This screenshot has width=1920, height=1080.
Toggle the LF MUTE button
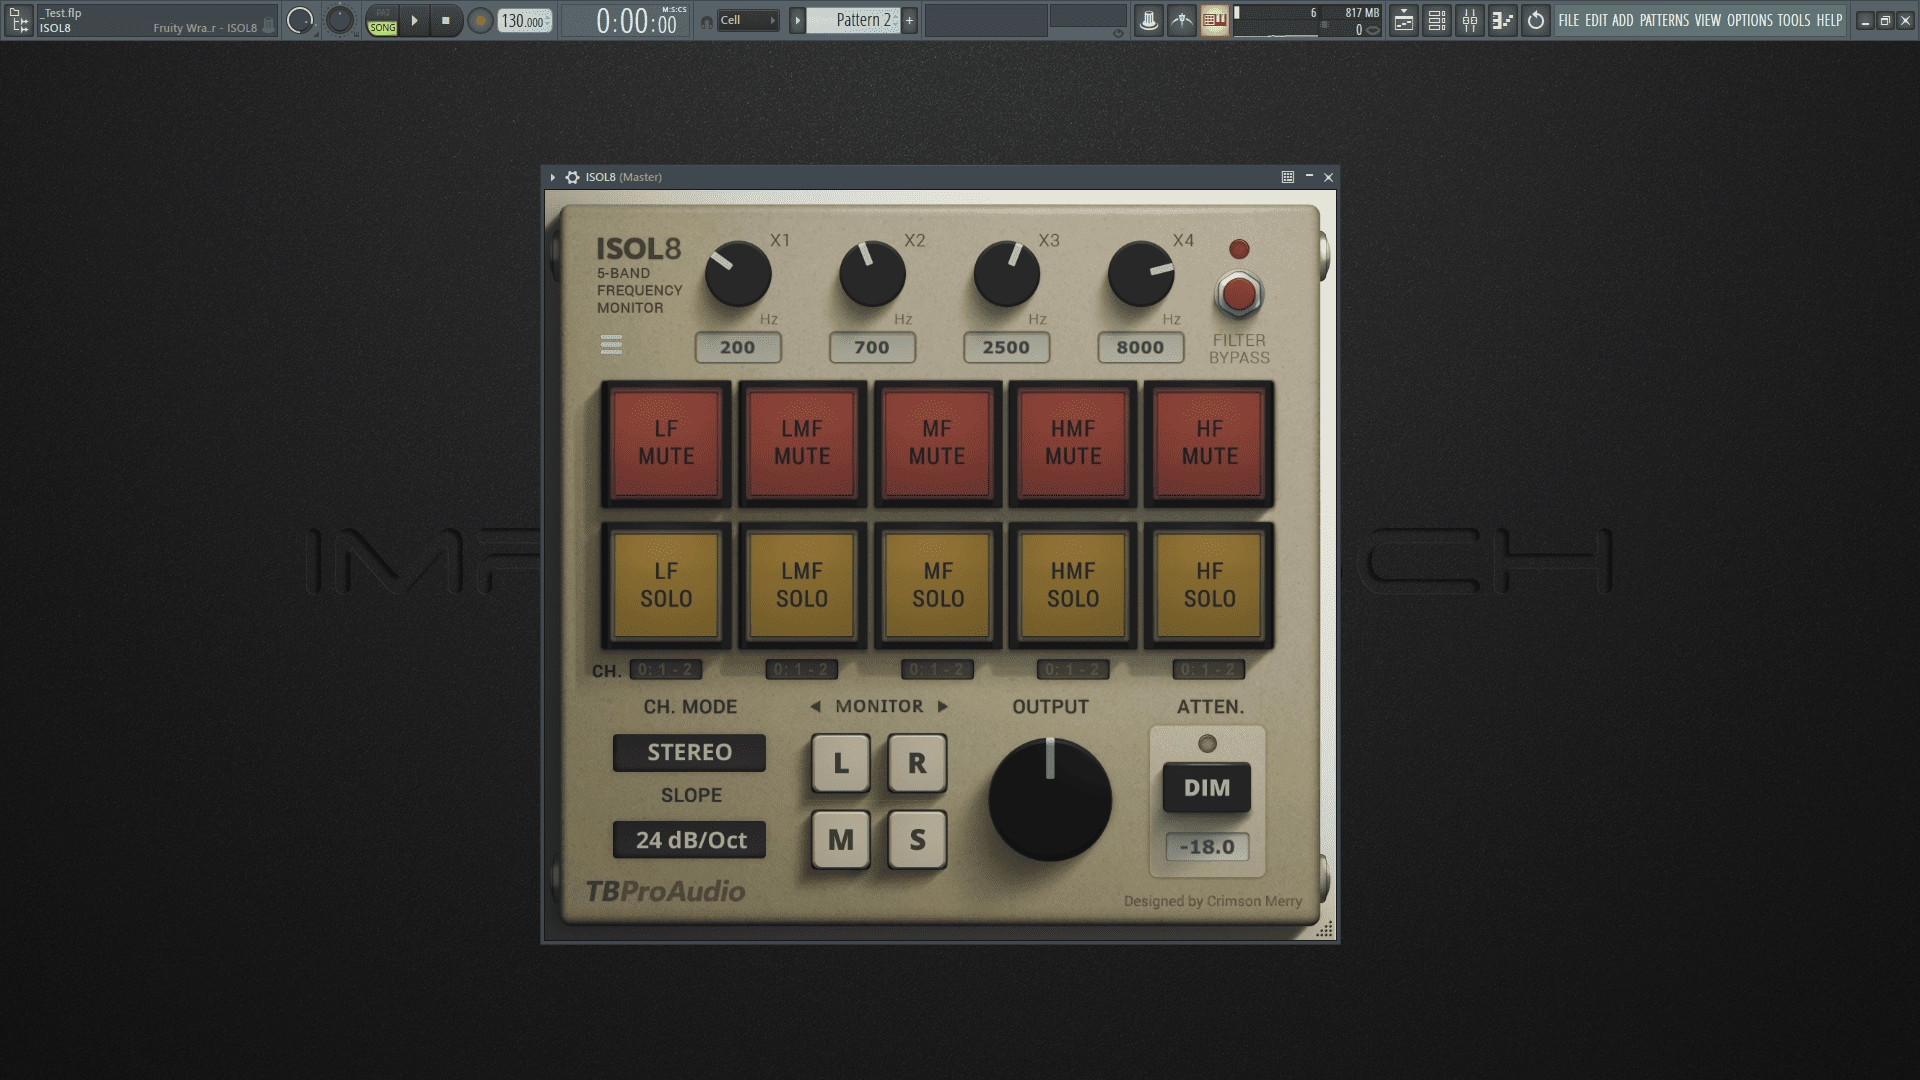coord(666,443)
